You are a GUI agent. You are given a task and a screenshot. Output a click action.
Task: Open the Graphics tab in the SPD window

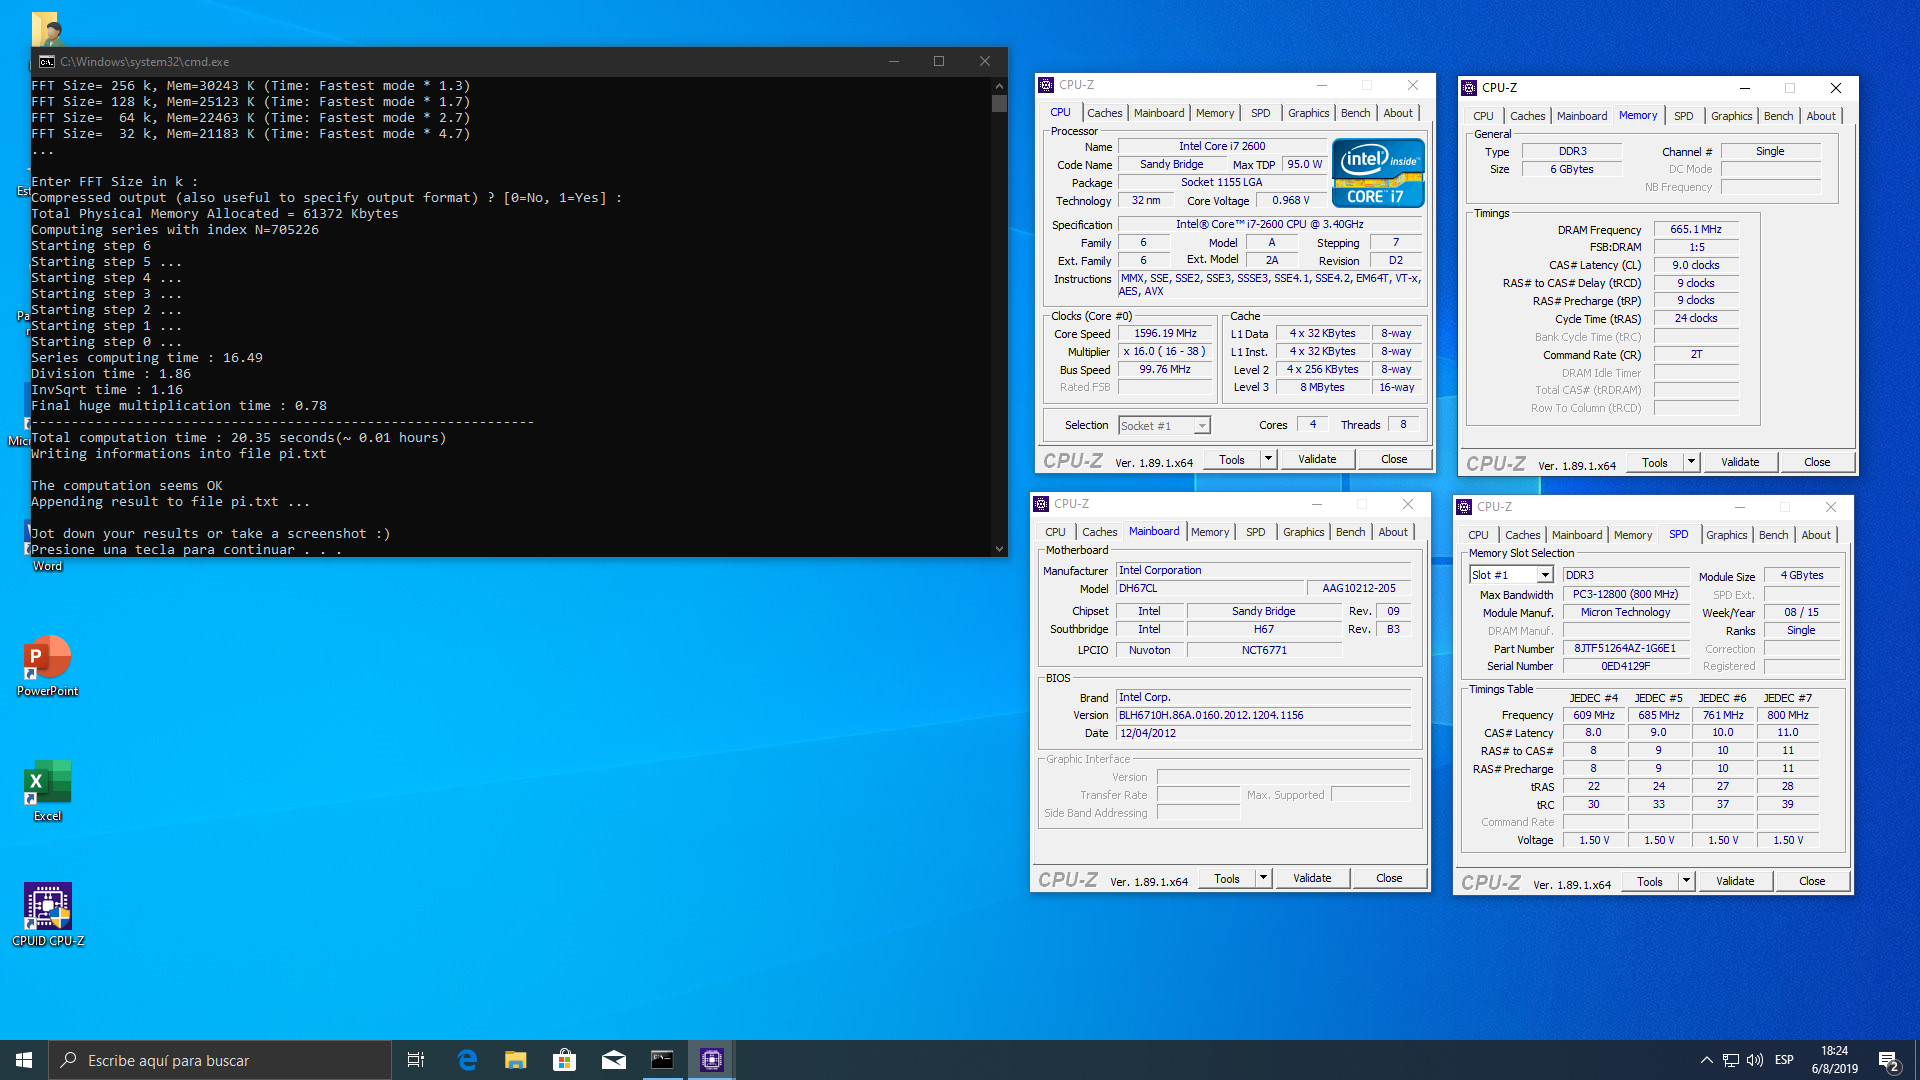coord(1726,535)
